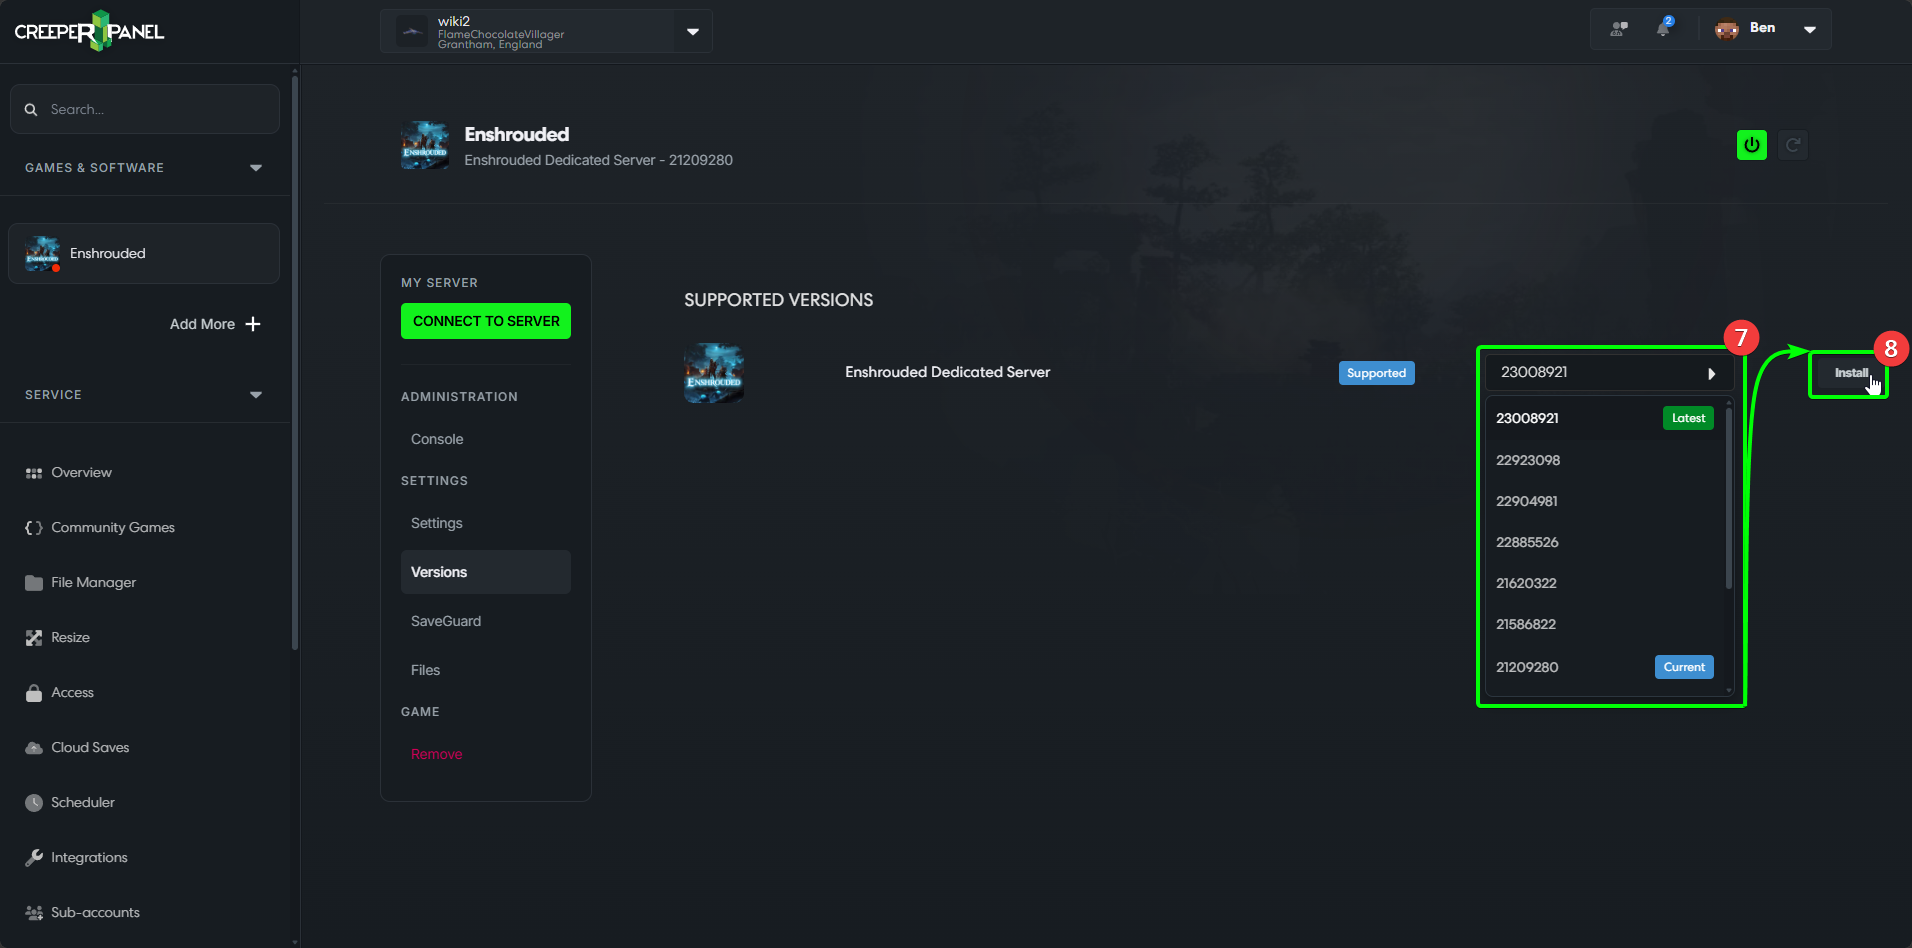Image resolution: width=1912 pixels, height=948 pixels.
Task: Click Connect to Server button
Action: point(486,321)
